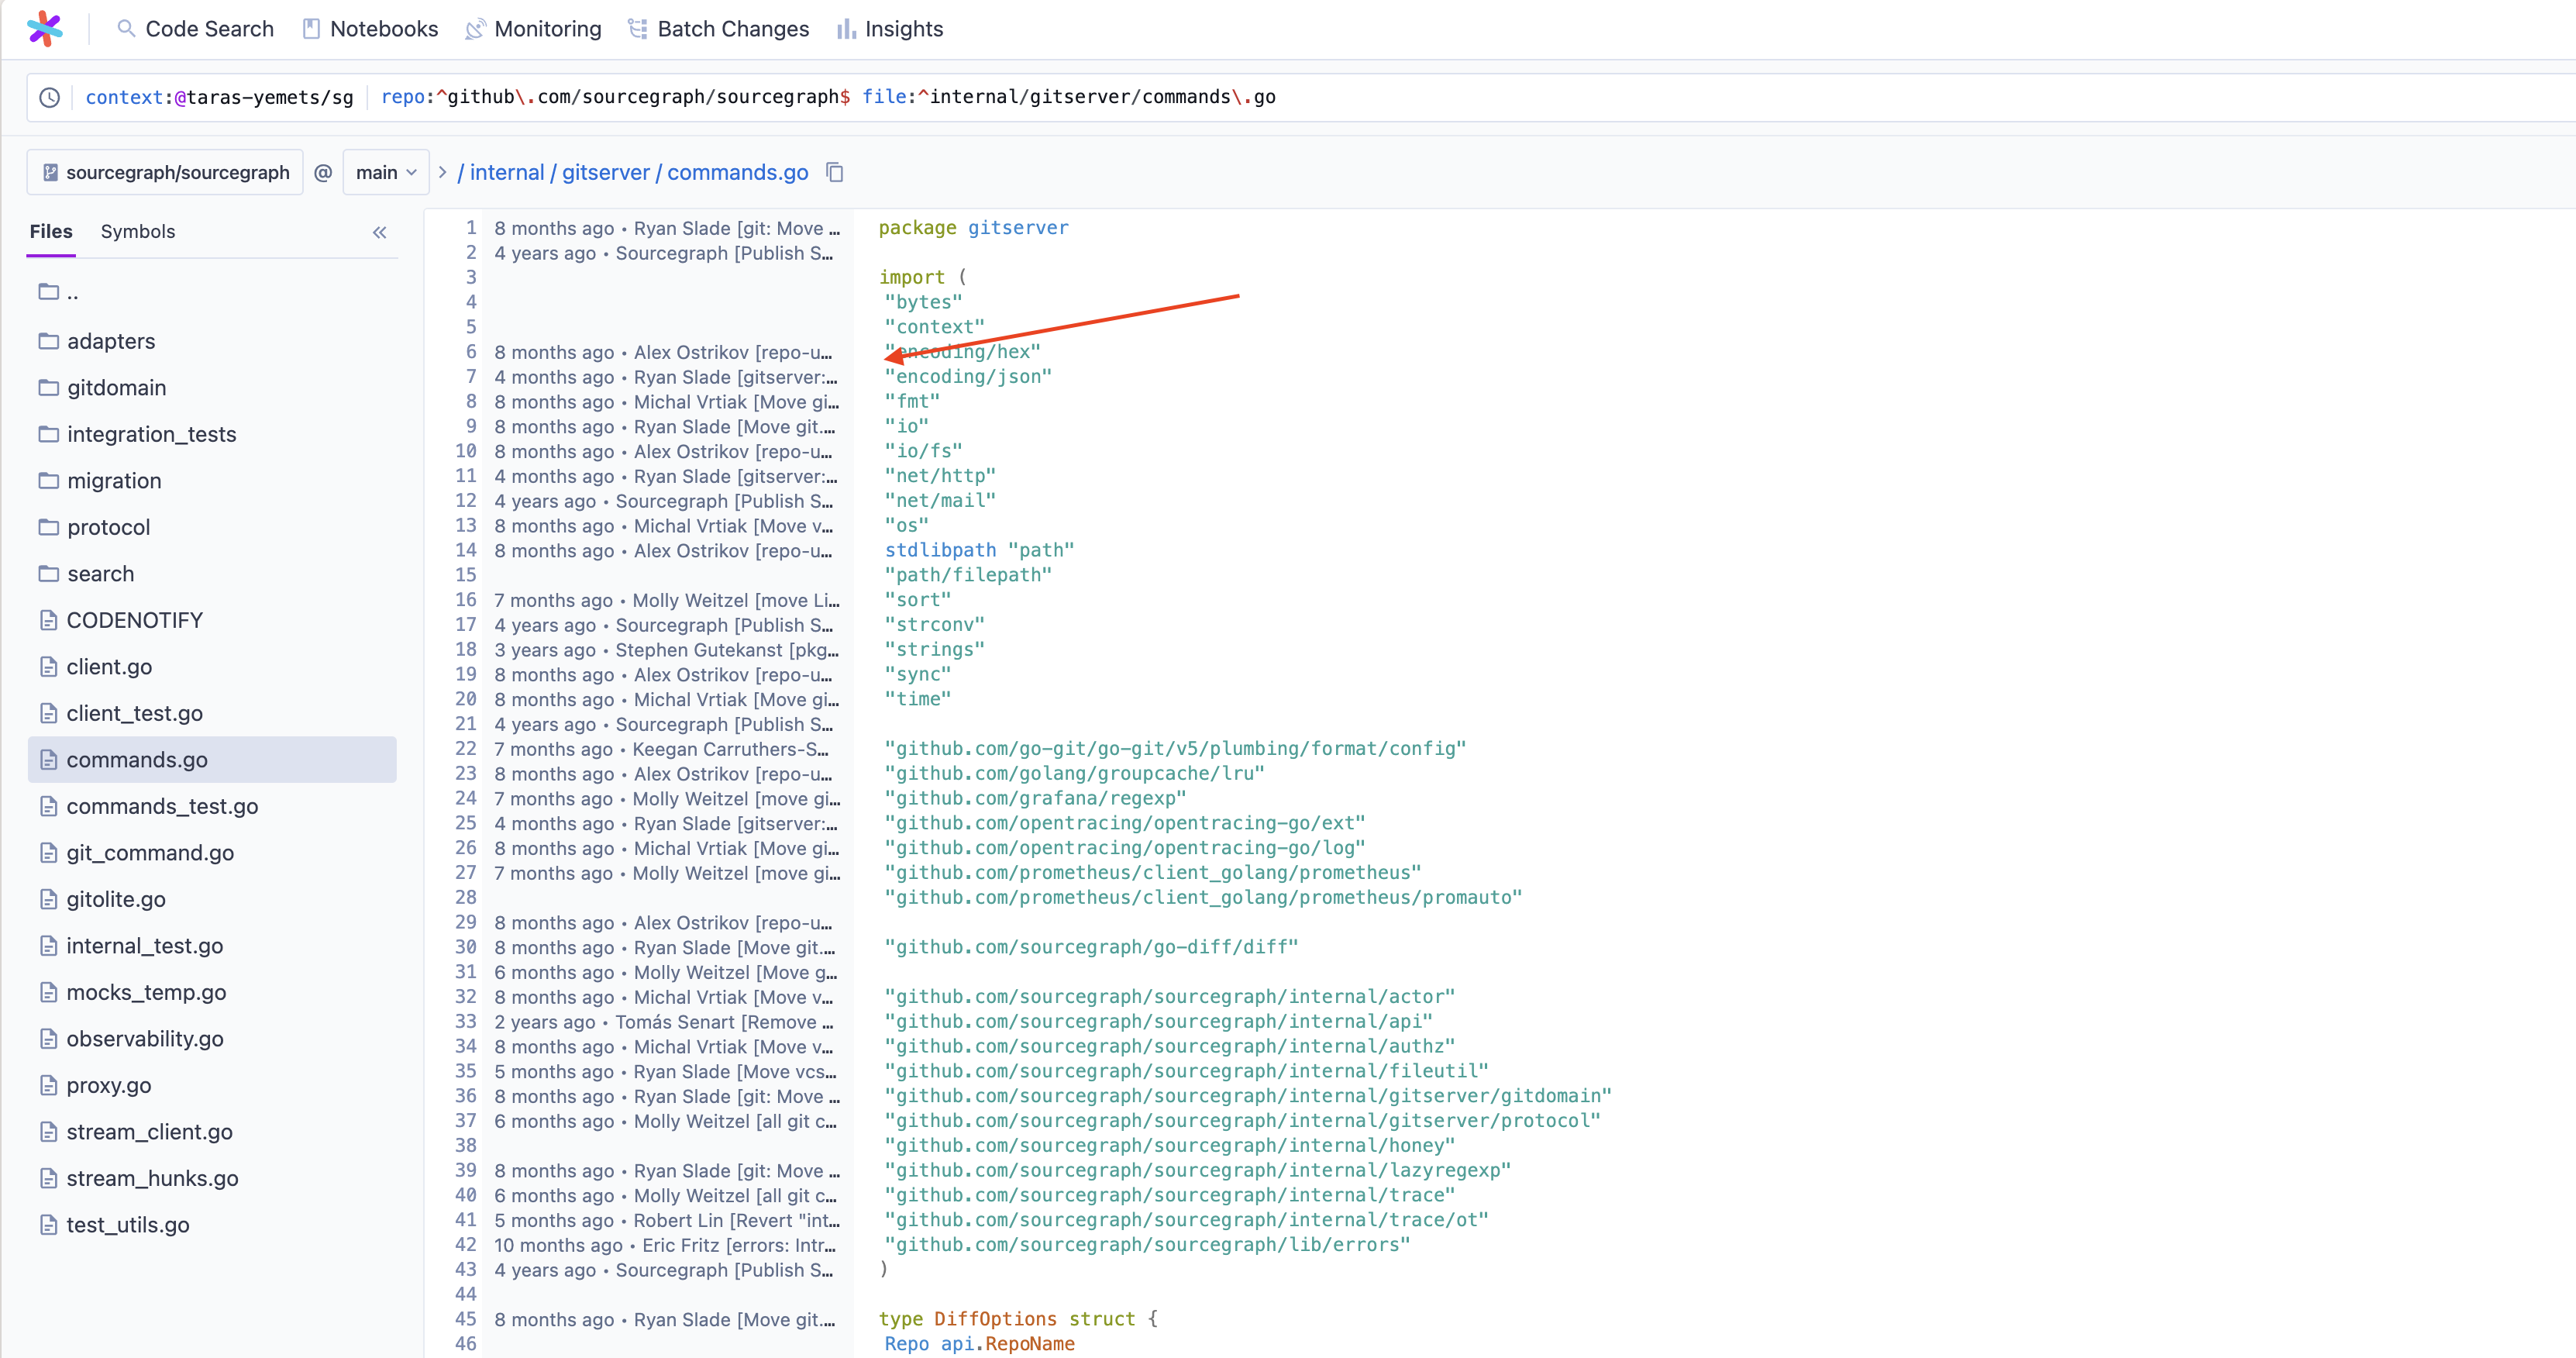Open Code Search from navbar
Viewport: 2576px width, 1358px height.
pos(196,29)
